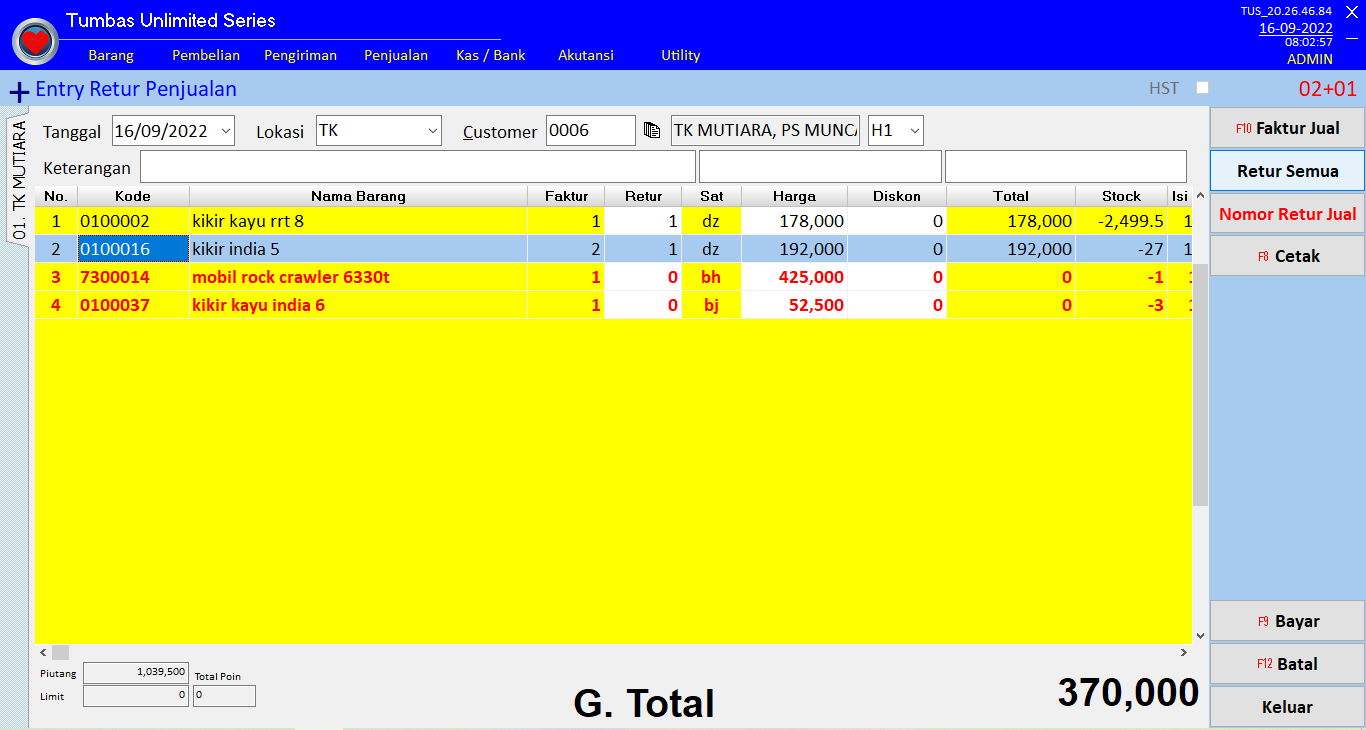The height and width of the screenshot is (730, 1366).
Task: Click the Retur cell of kikir india 5
Action: (x=643, y=249)
